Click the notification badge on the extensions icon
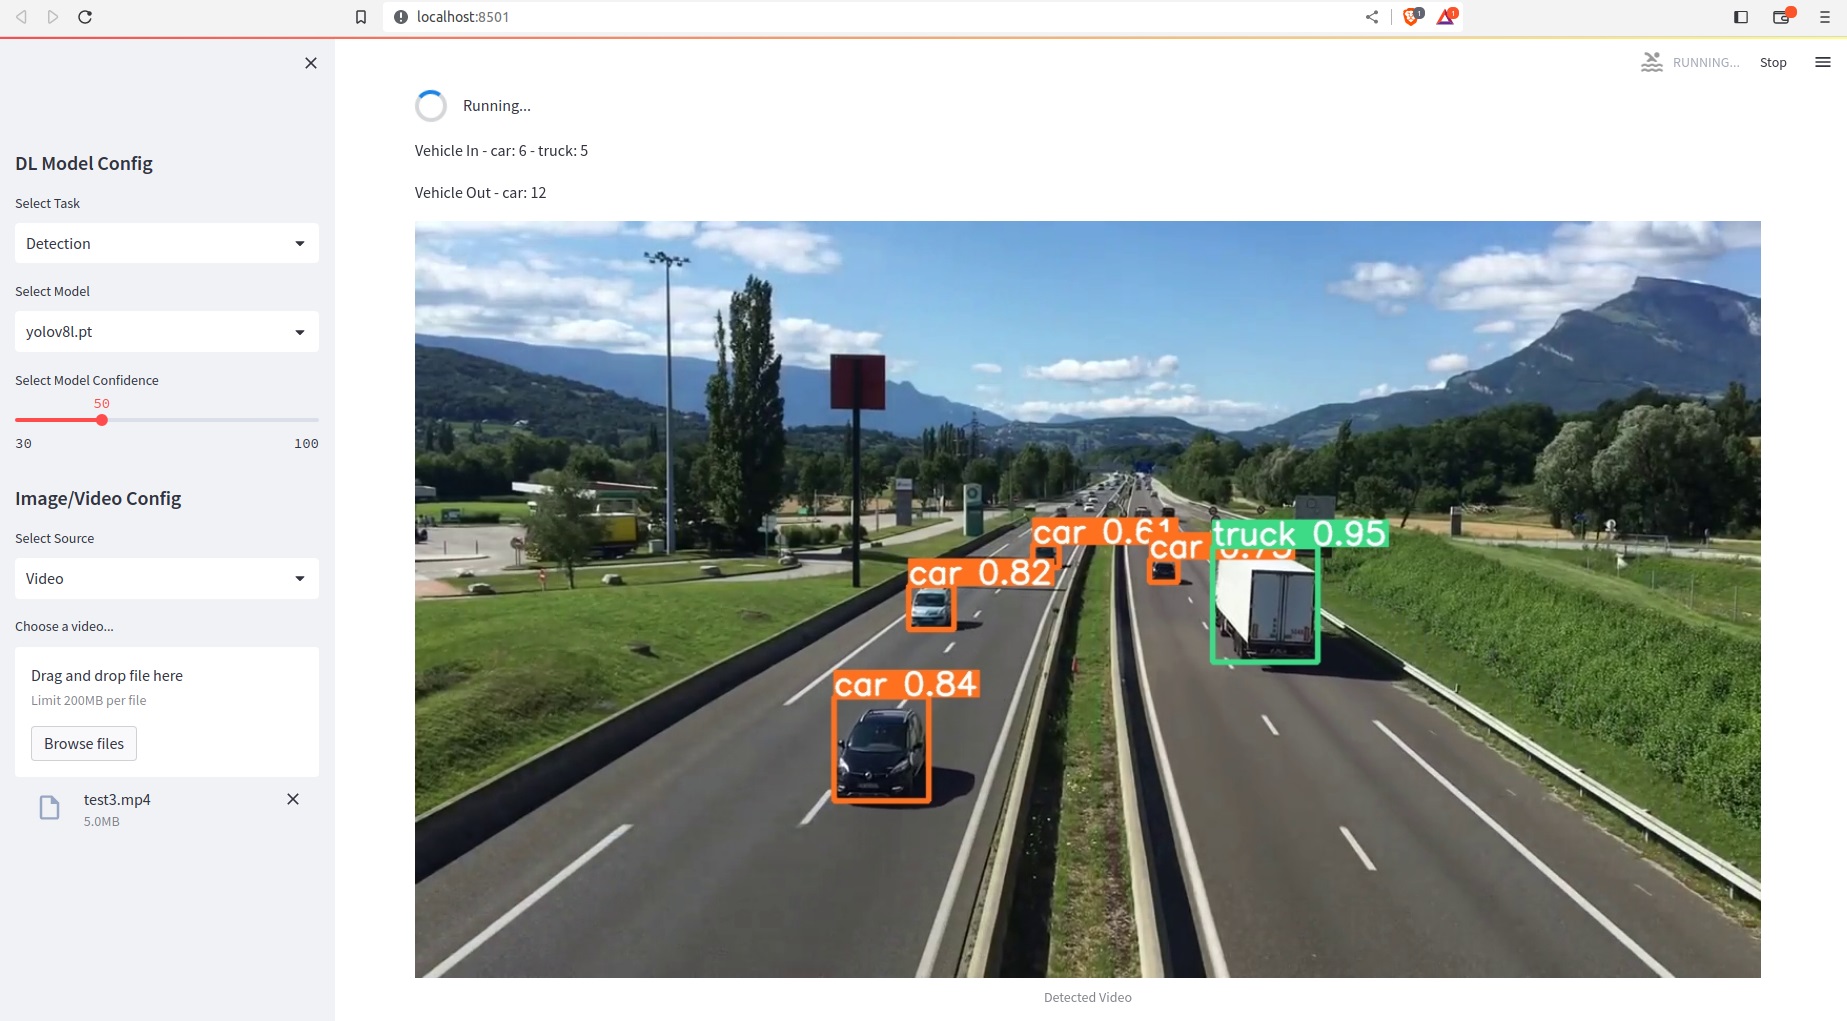 pyautogui.click(x=1790, y=10)
